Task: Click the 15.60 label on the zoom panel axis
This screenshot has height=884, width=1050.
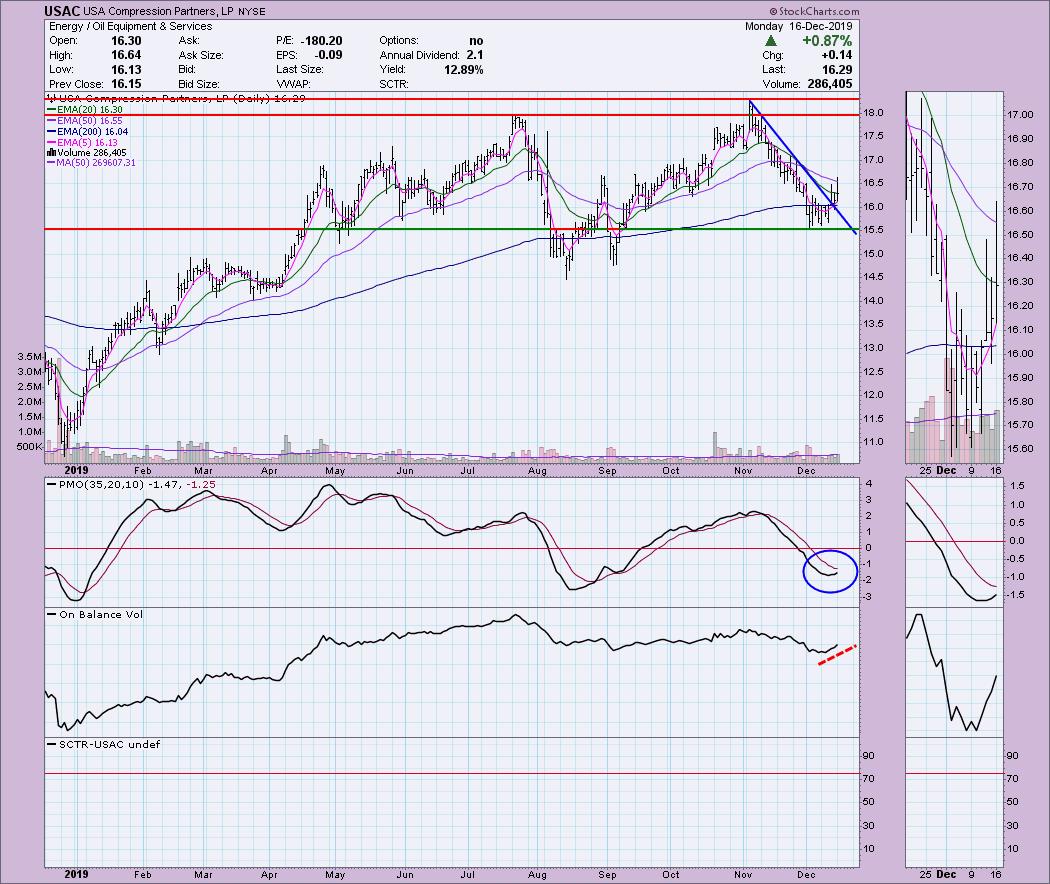Action: pos(1019,449)
